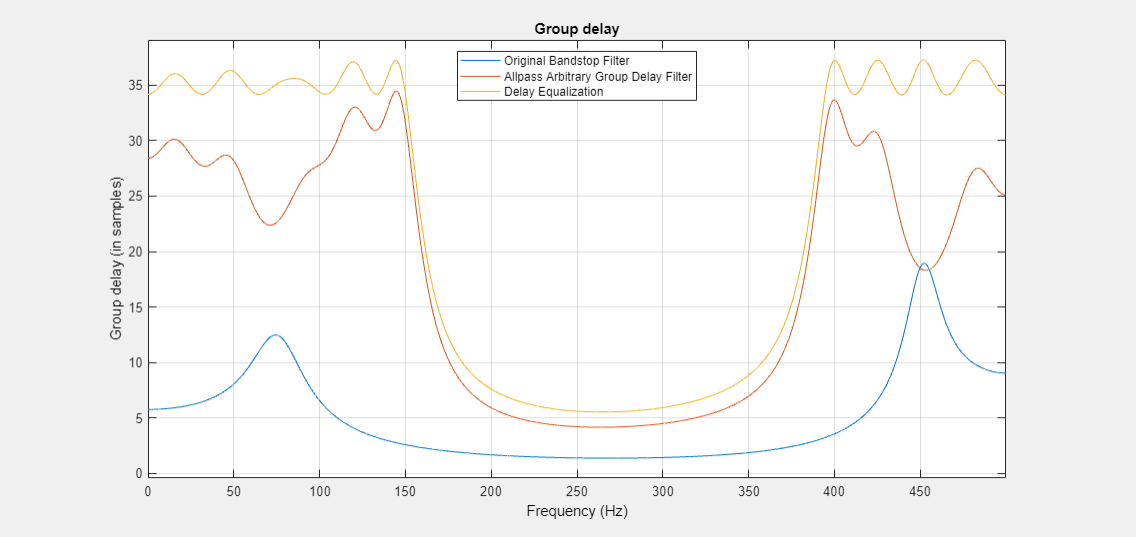Click the orange curve dip near 70 Hz
The height and width of the screenshot is (537, 1136).
tap(269, 225)
